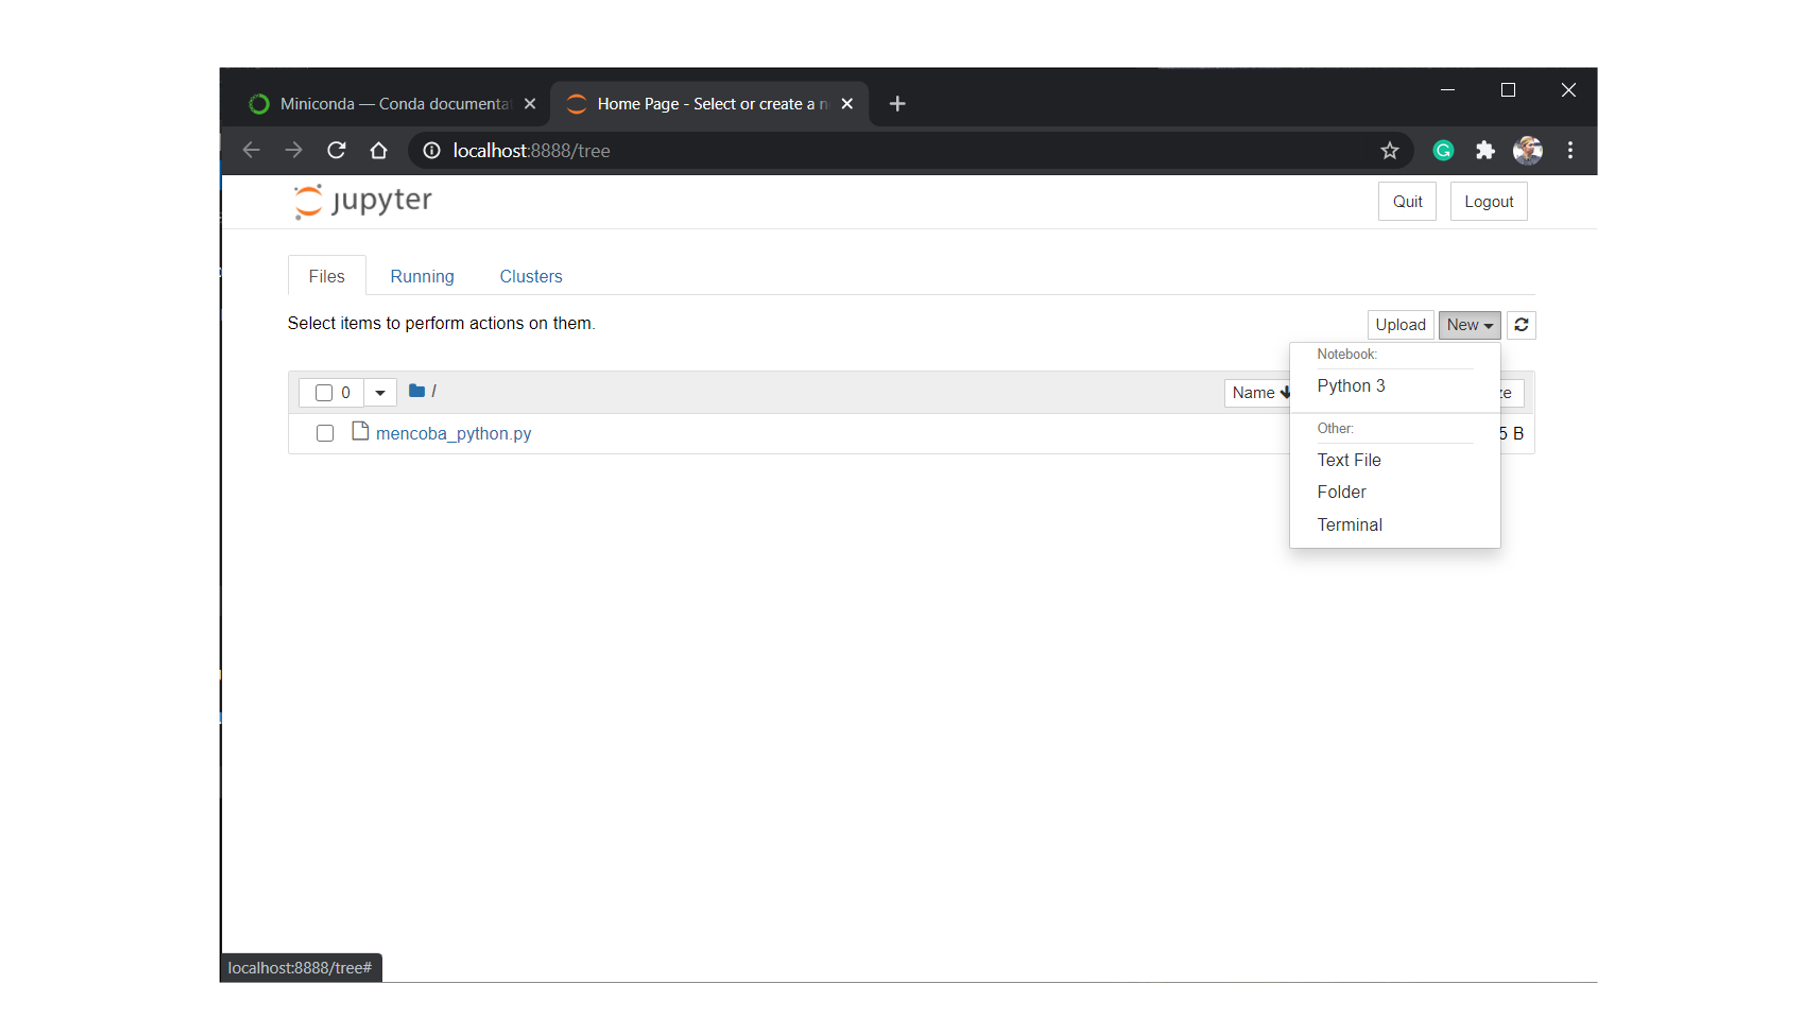Click the Logout button
Image resolution: width=1816 pixels, height=1033 pixels.
click(1488, 201)
